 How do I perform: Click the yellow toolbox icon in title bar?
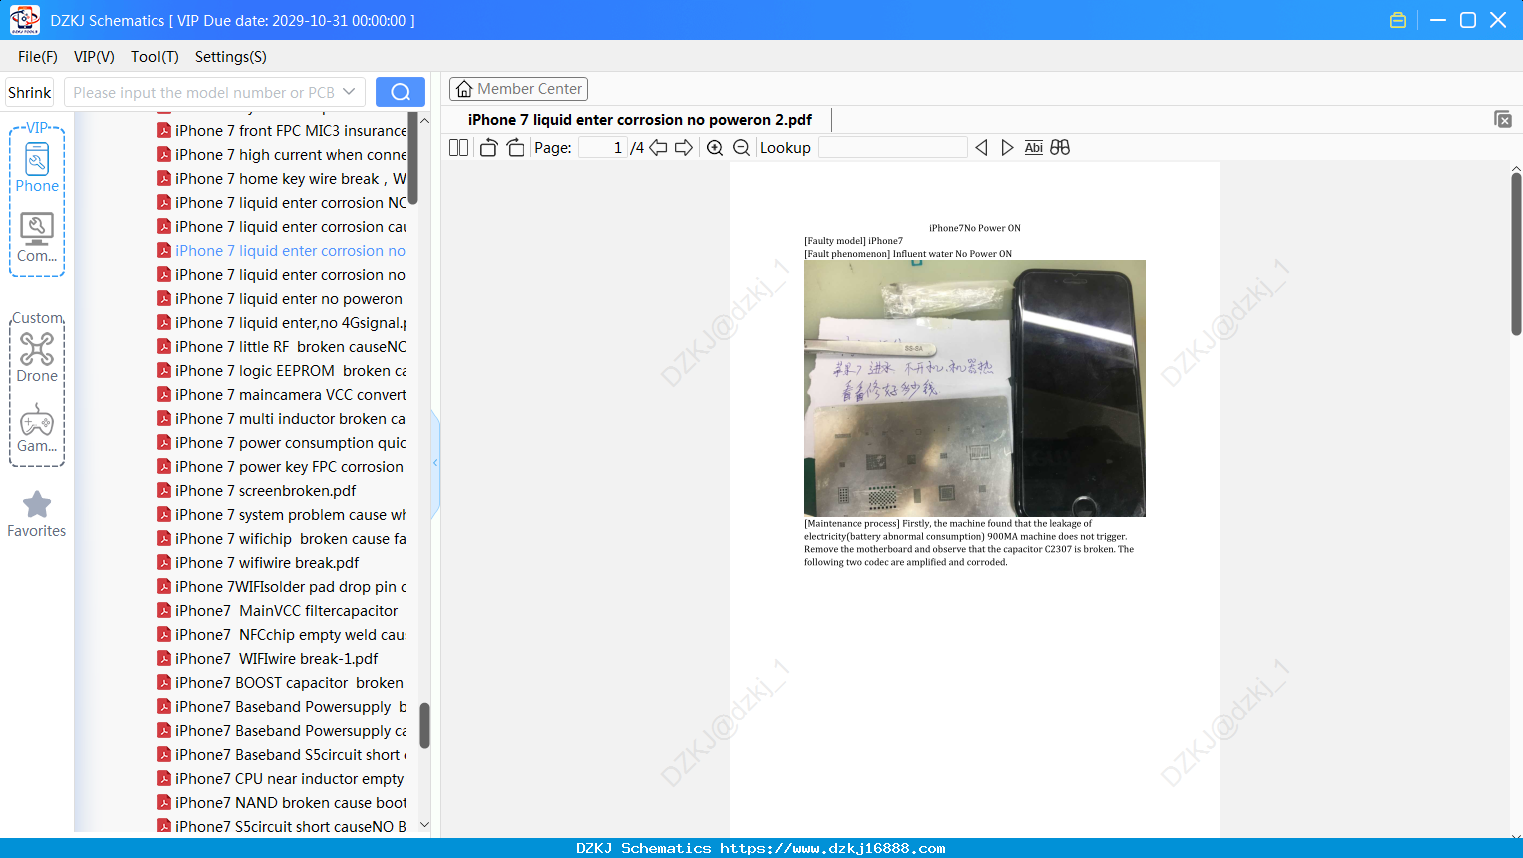(1398, 20)
